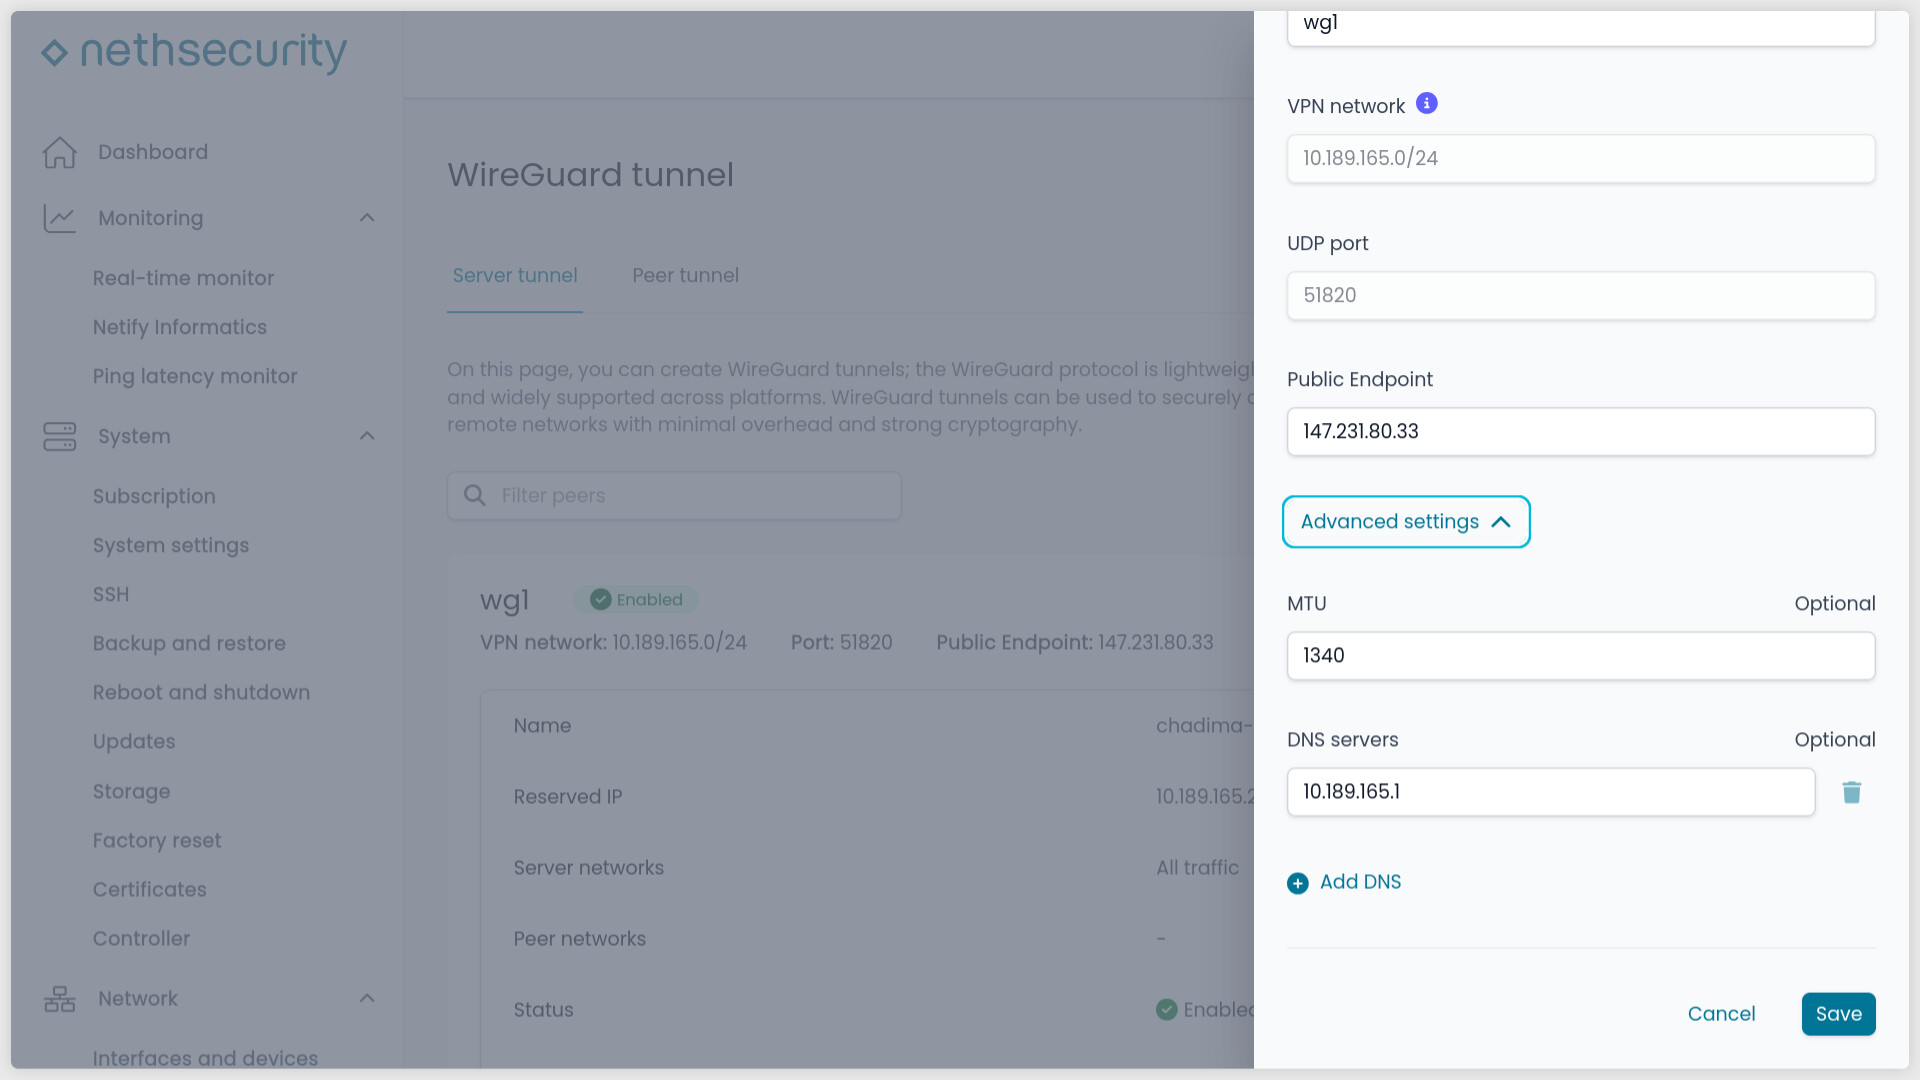Click the Add DNS plus icon
This screenshot has width=1920, height=1080.
[x=1298, y=883]
